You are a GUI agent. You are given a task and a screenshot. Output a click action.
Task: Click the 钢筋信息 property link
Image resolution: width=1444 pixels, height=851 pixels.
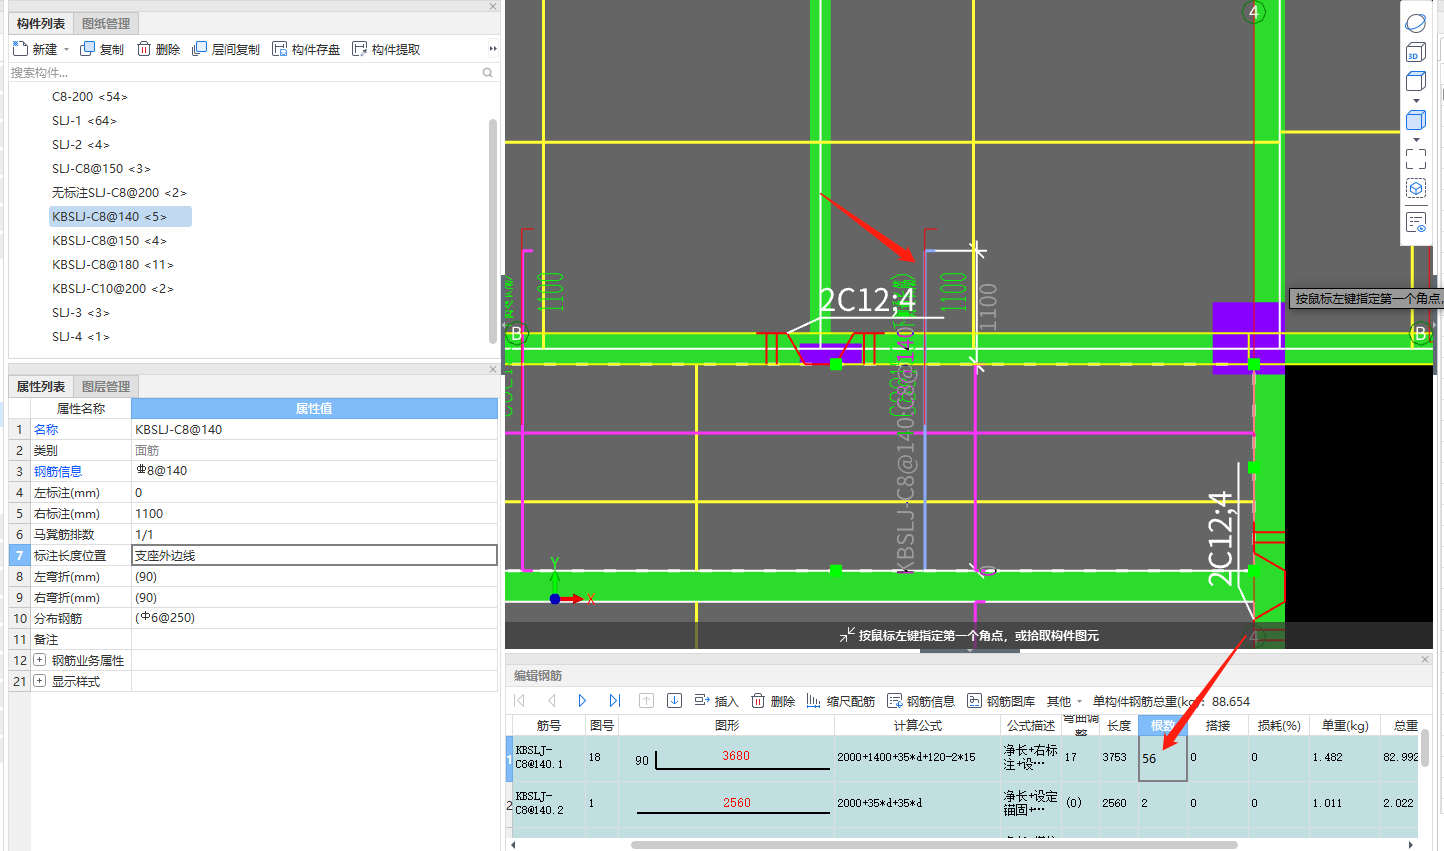(x=58, y=471)
